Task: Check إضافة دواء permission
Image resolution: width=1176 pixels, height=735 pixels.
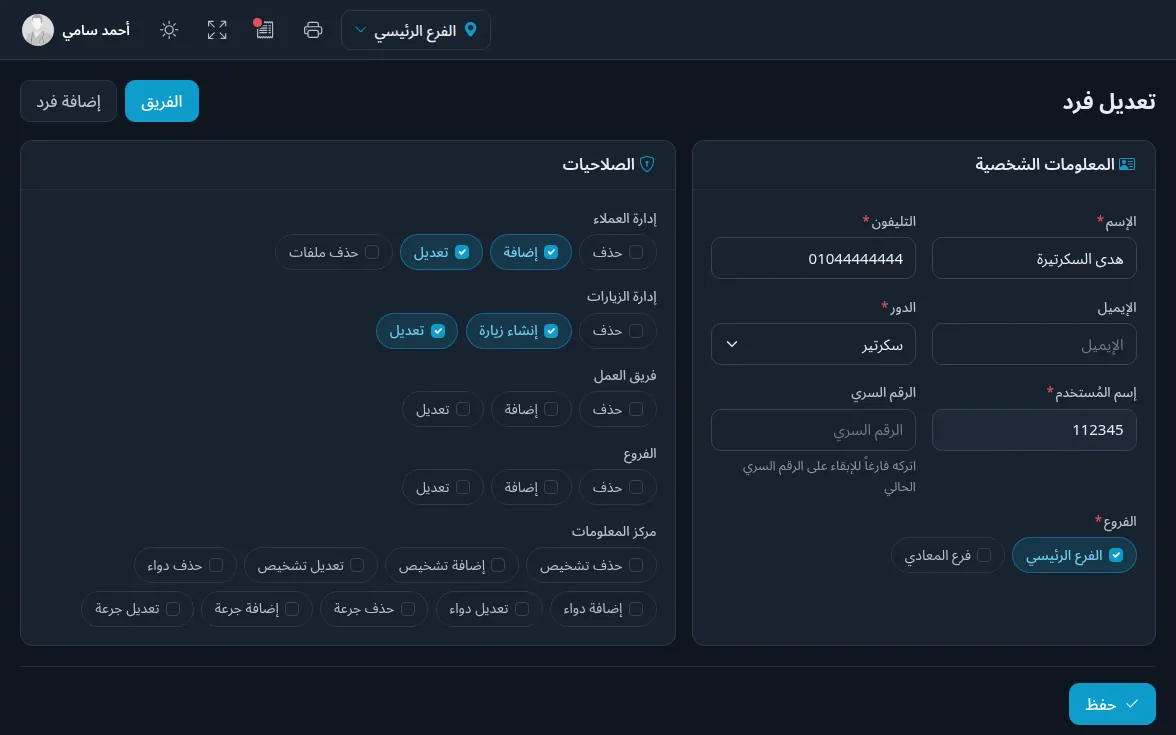Action: (x=636, y=608)
